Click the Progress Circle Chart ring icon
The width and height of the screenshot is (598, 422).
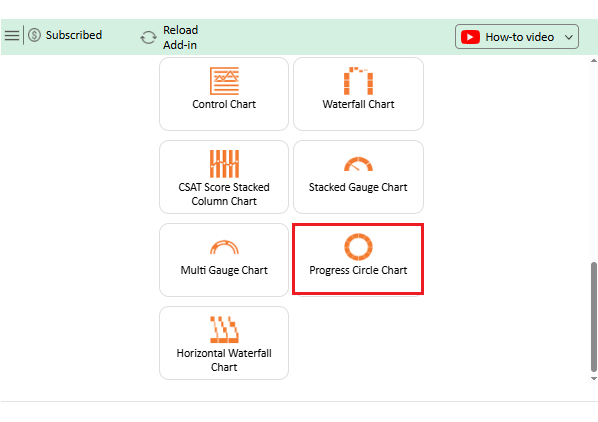click(358, 247)
